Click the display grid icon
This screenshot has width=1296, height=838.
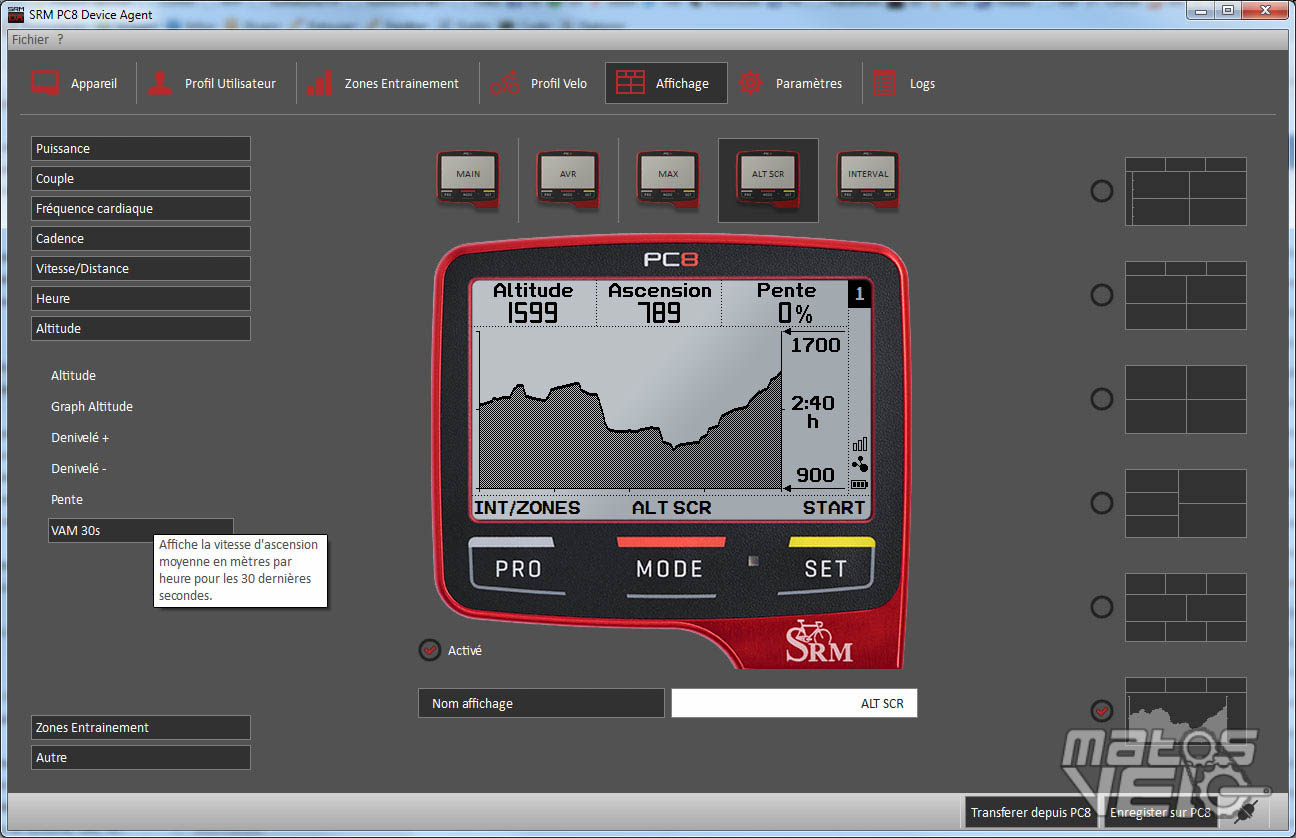(x=630, y=84)
